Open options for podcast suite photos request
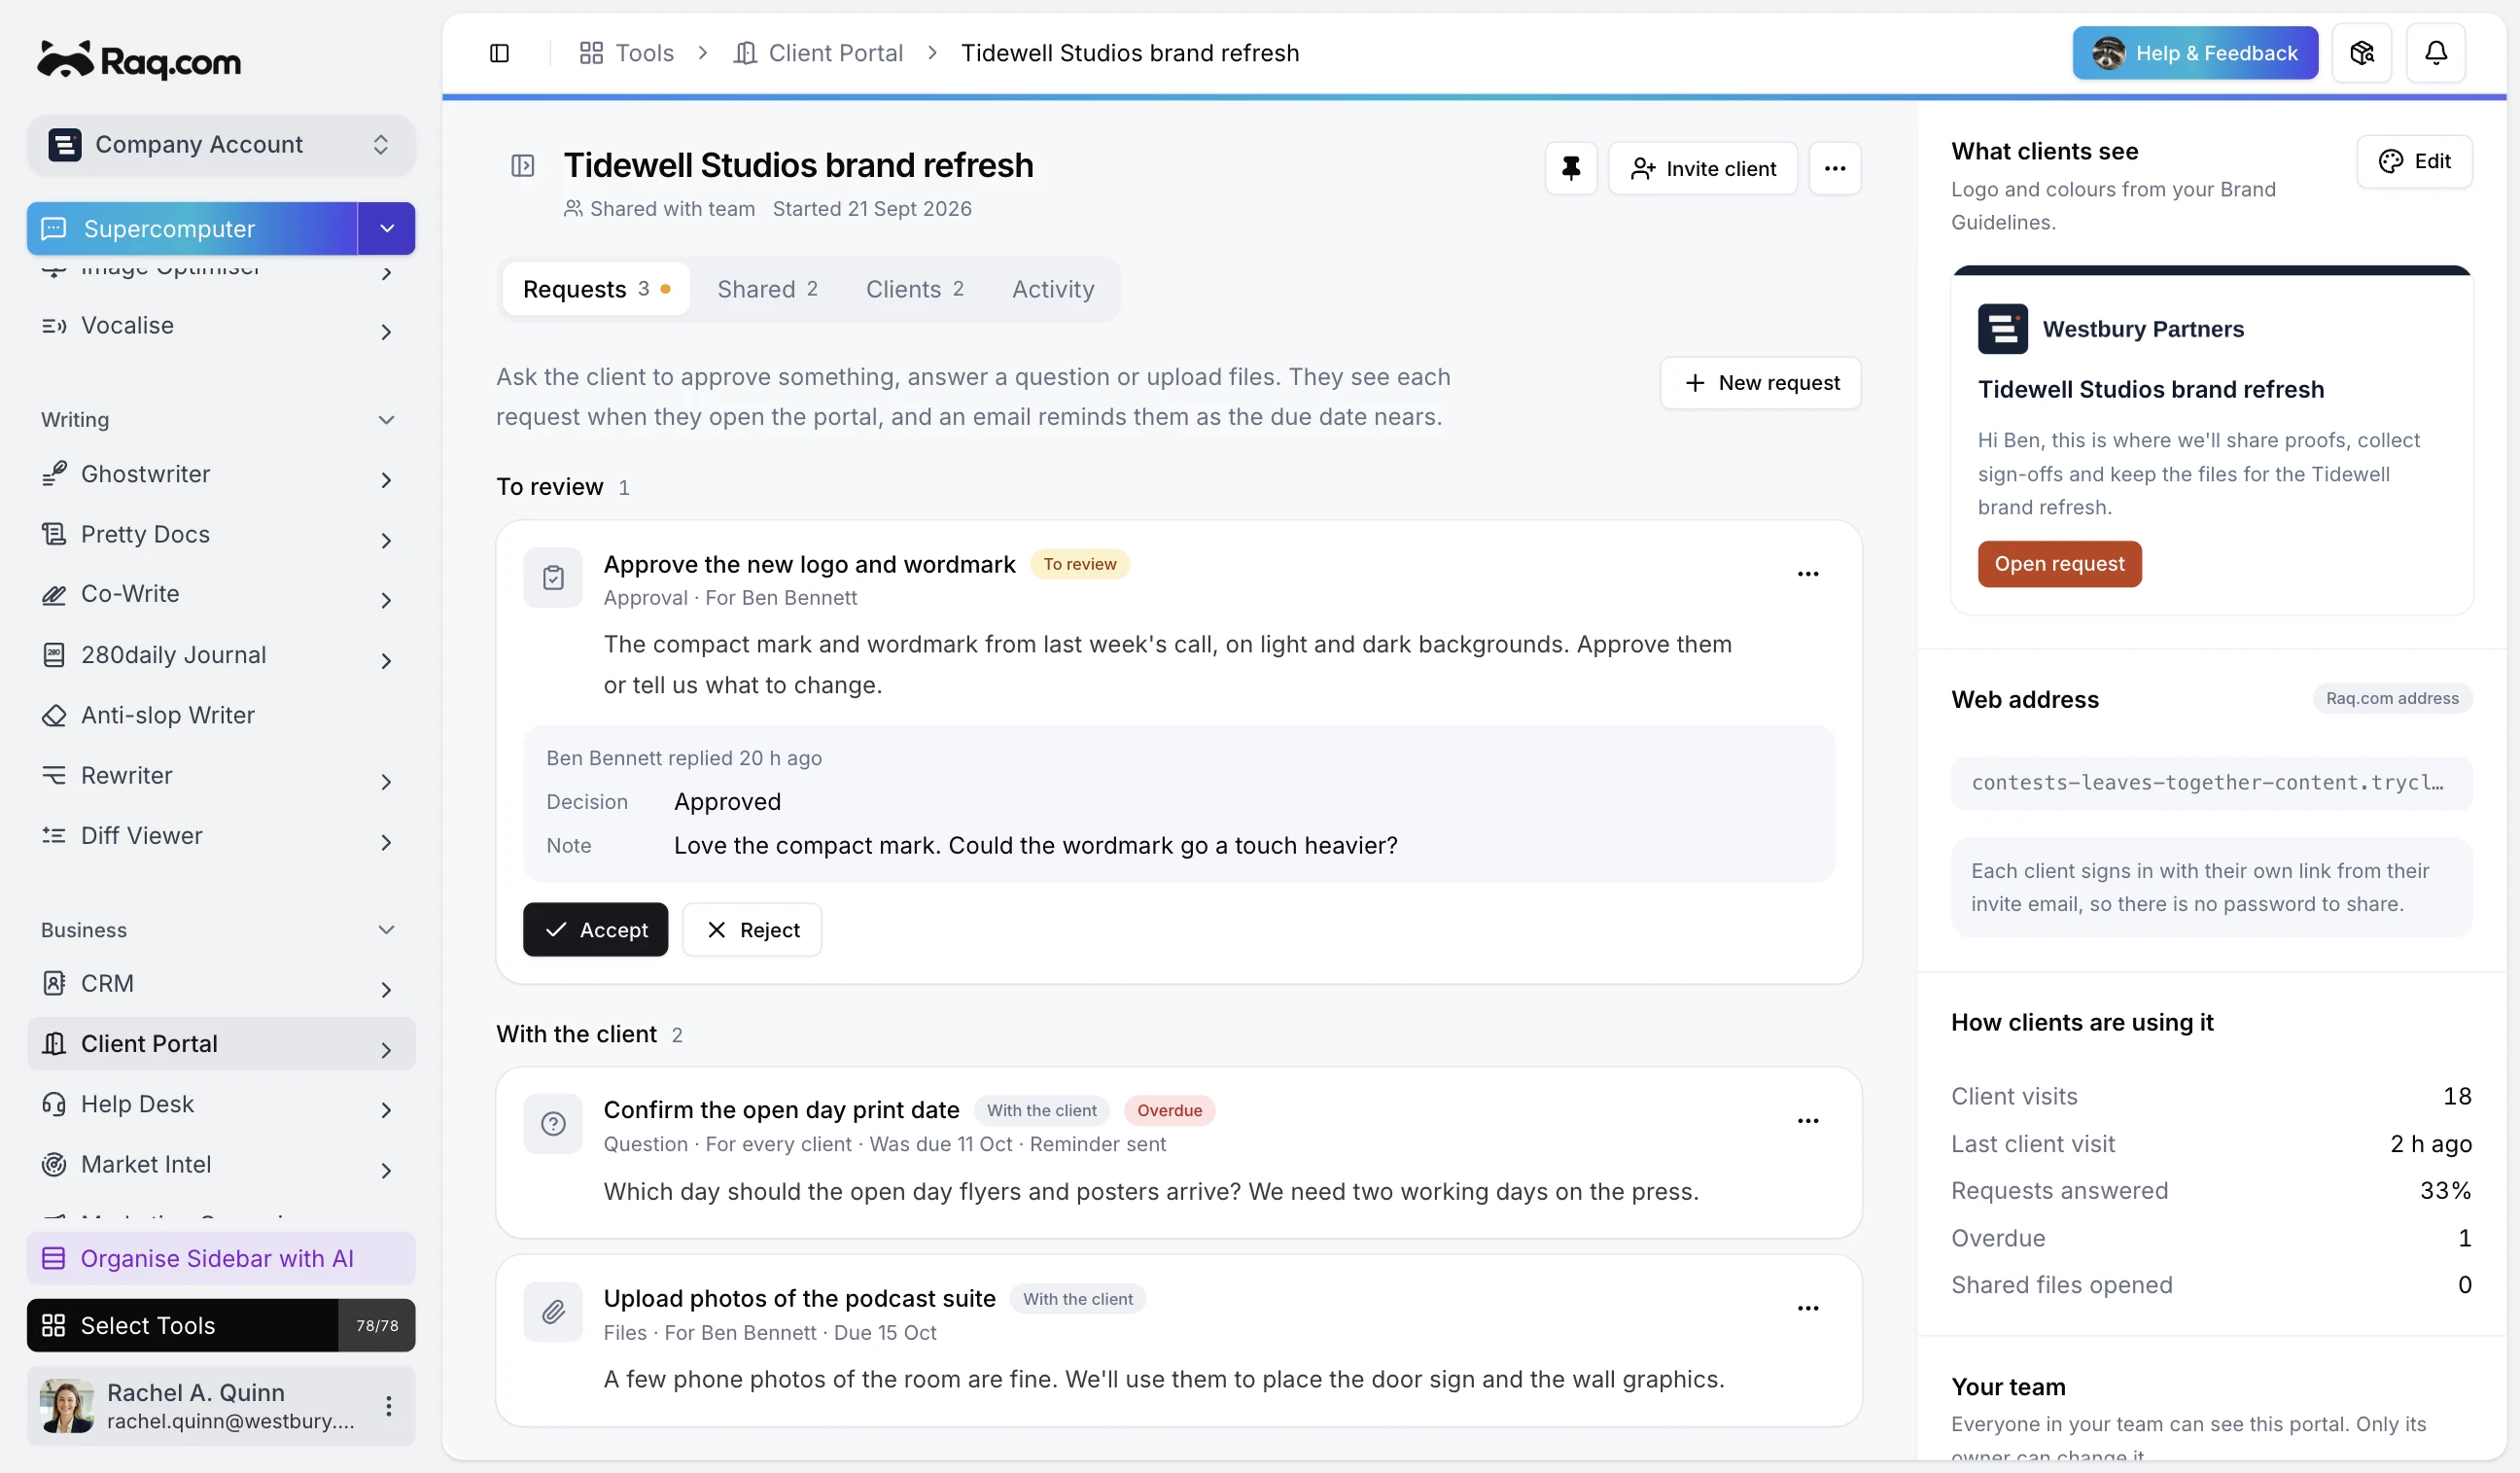 [x=1807, y=1309]
